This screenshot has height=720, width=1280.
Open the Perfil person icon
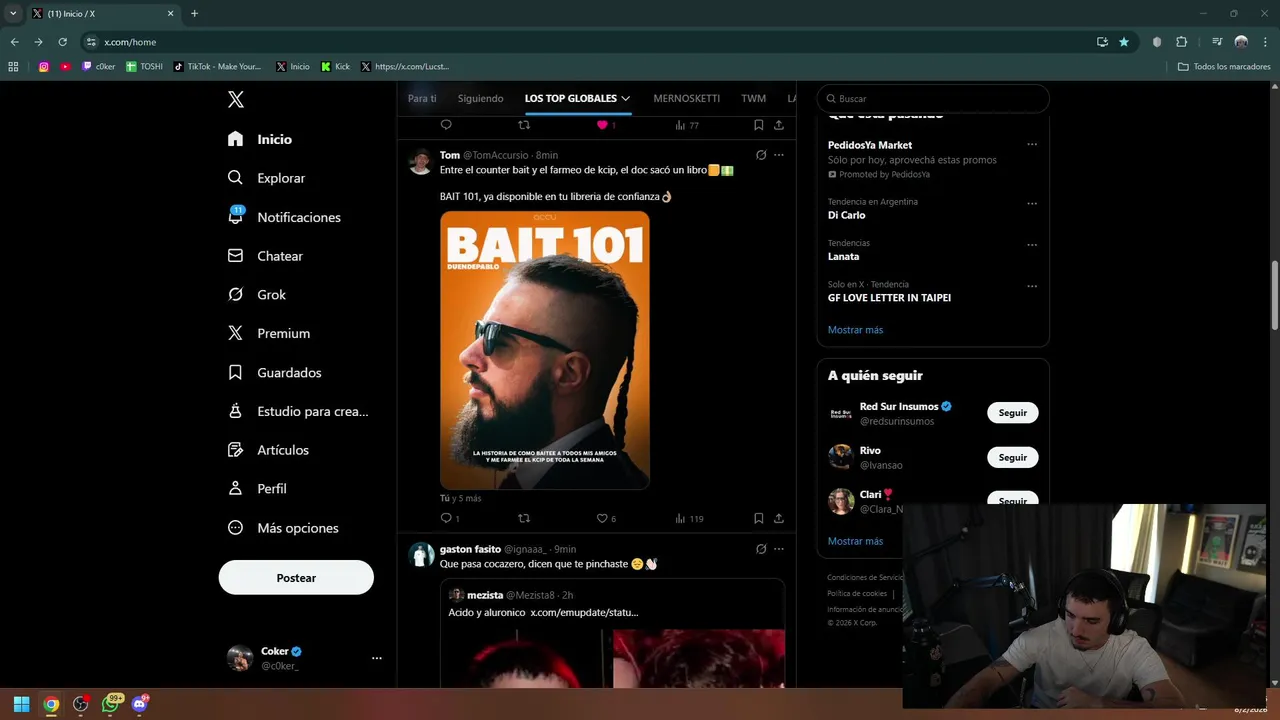tap(235, 488)
